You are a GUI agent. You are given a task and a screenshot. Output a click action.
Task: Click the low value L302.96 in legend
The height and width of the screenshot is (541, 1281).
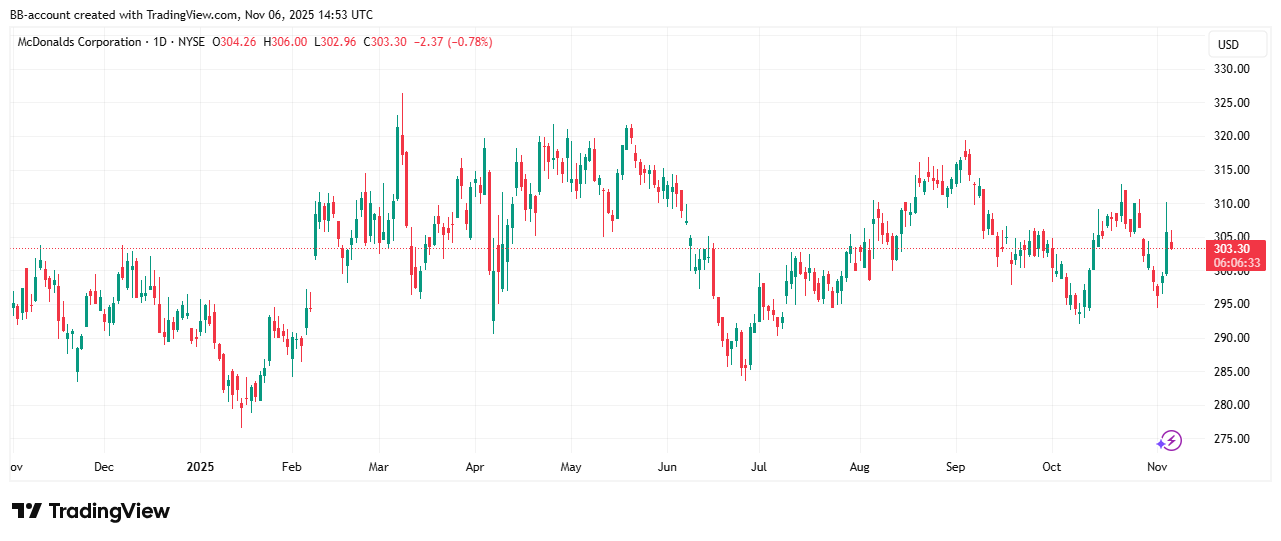[x=335, y=42]
